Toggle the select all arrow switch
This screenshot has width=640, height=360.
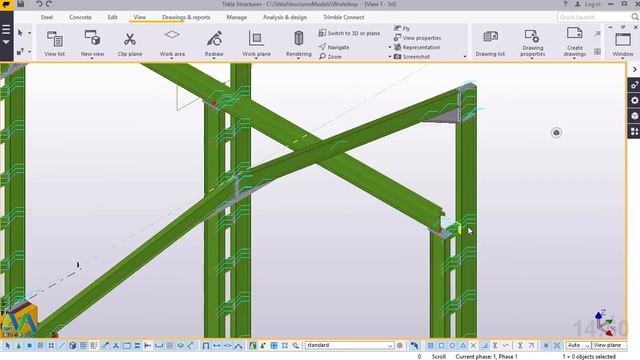click(8, 345)
